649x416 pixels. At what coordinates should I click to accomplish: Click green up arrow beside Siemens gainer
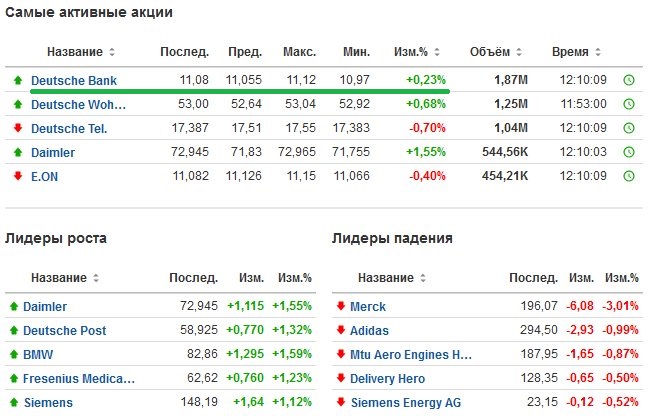tap(14, 402)
